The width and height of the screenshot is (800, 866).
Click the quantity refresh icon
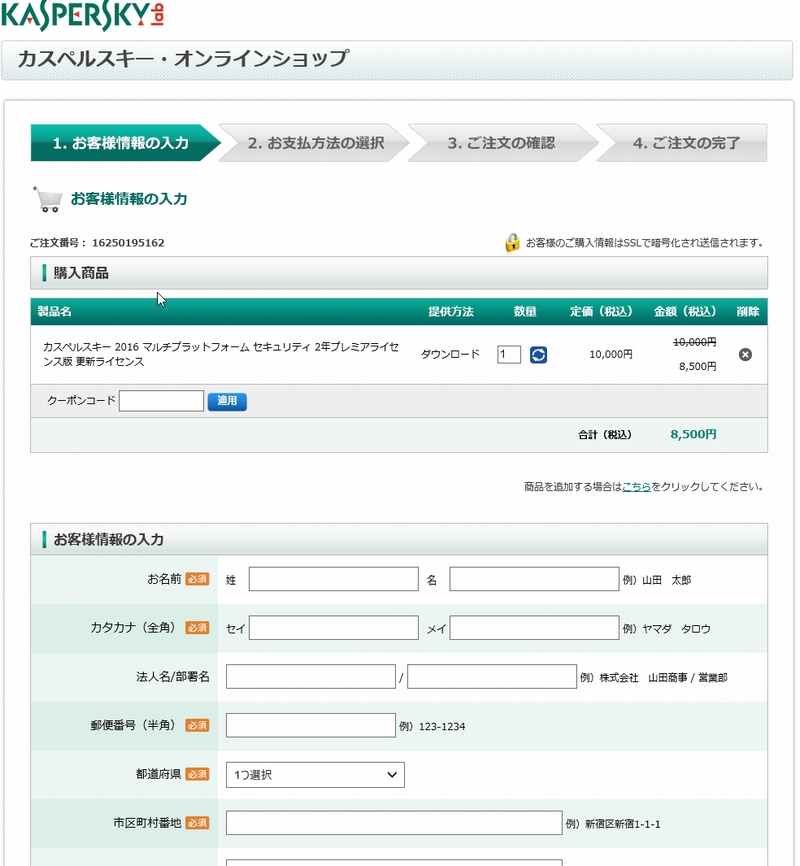(538, 355)
